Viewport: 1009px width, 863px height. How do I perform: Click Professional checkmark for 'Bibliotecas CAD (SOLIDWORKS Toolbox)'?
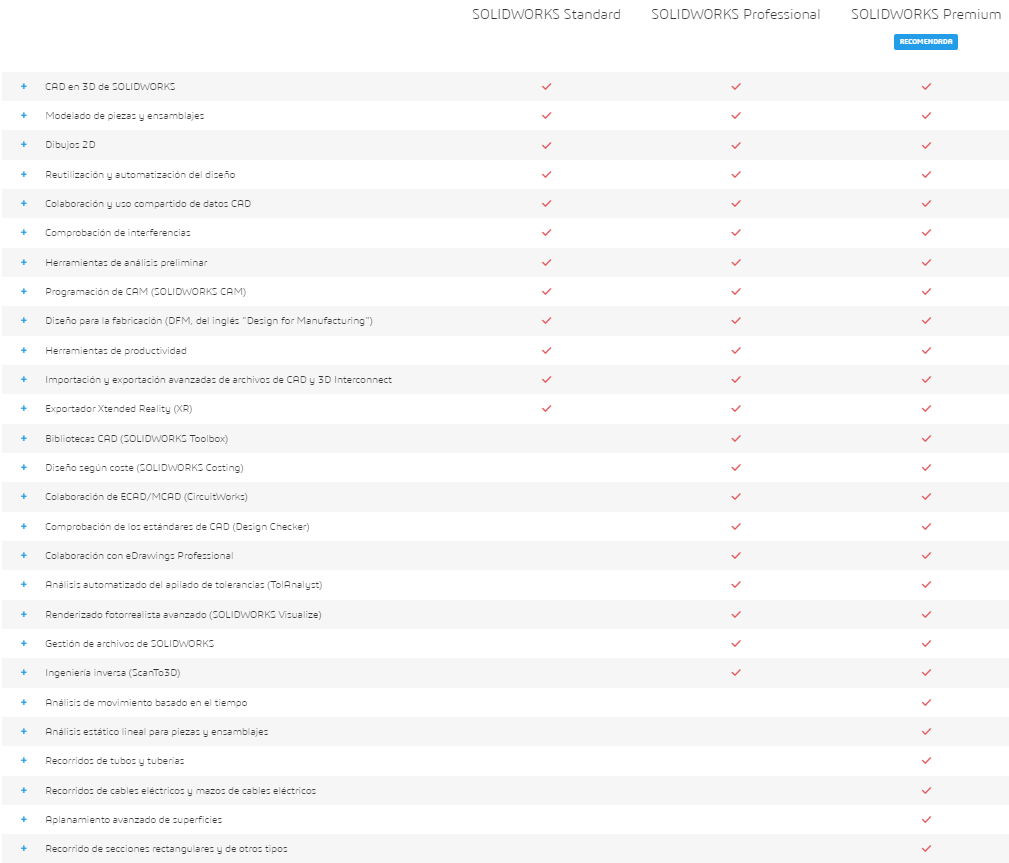pyautogui.click(x=736, y=438)
